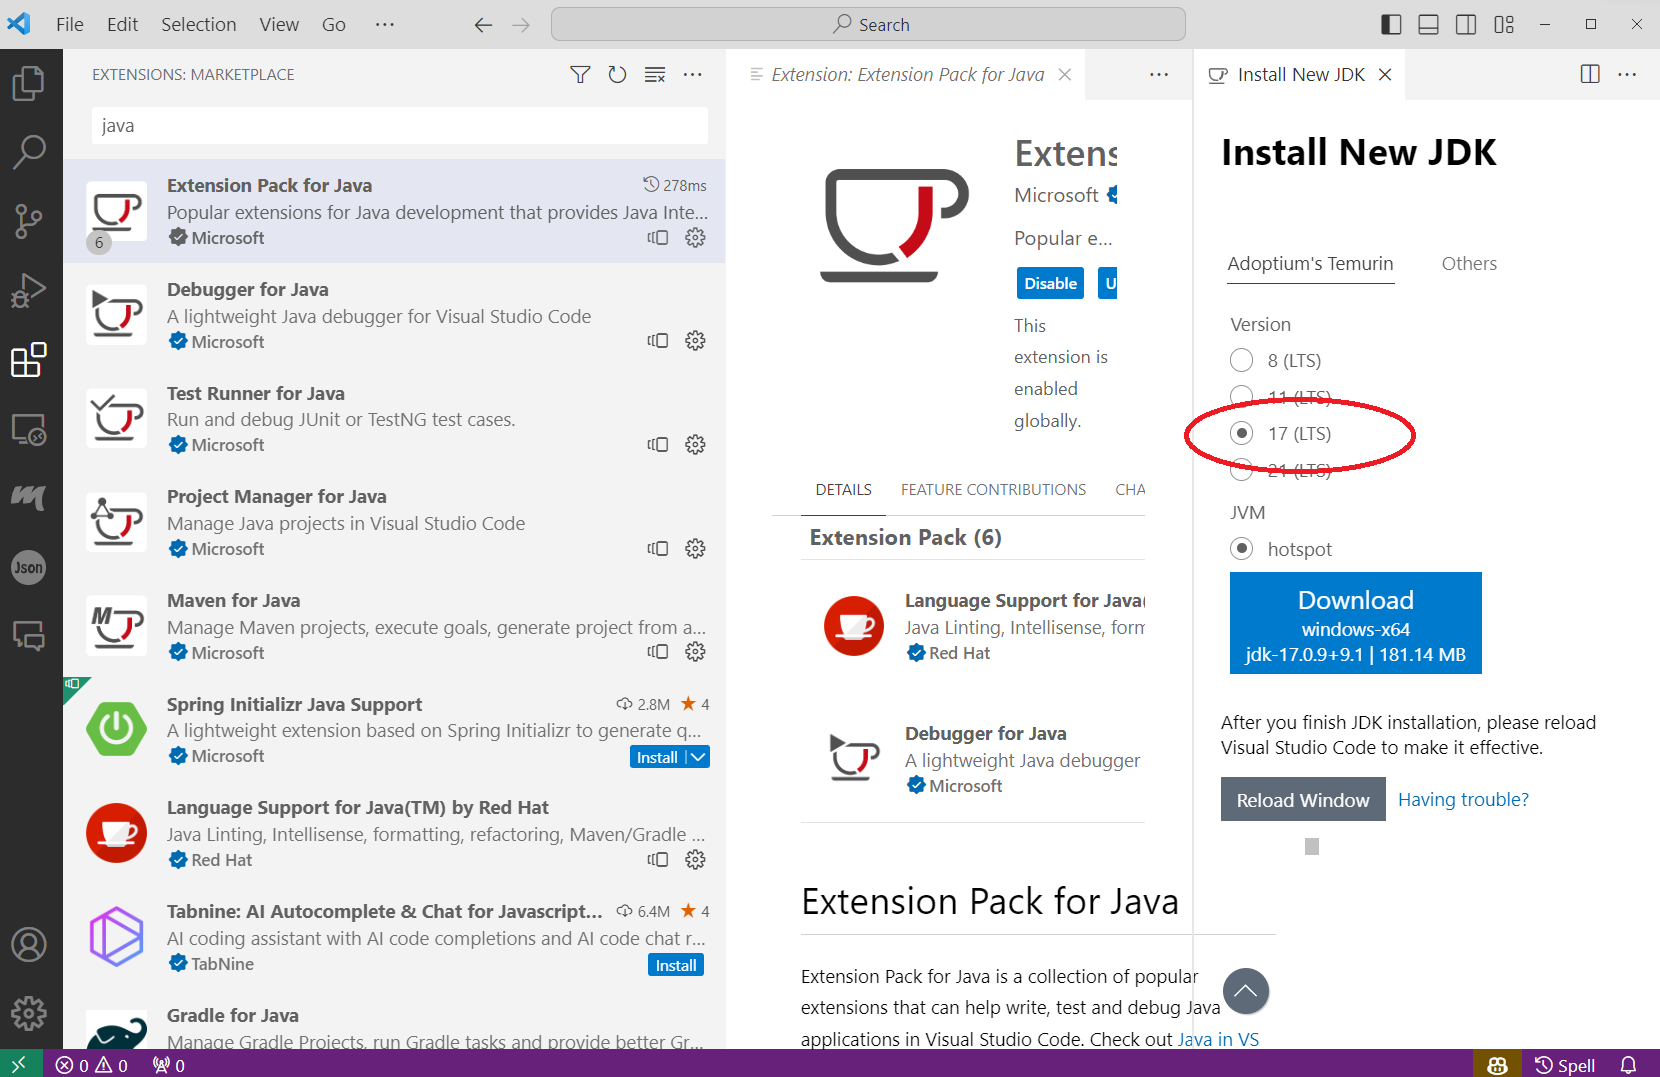Open the View menu
Image resolution: width=1660 pixels, height=1077 pixels.
pyautogui.click(x=279, y=24)
